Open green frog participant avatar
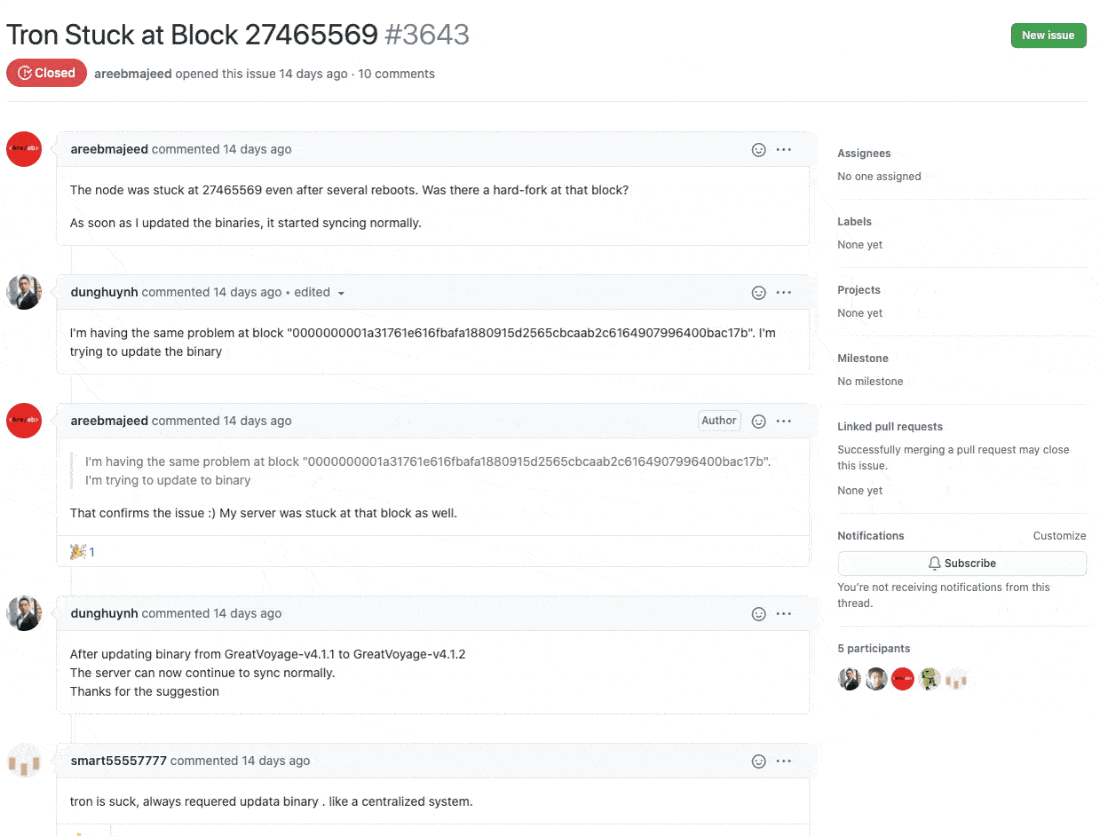 pos(930,679)
